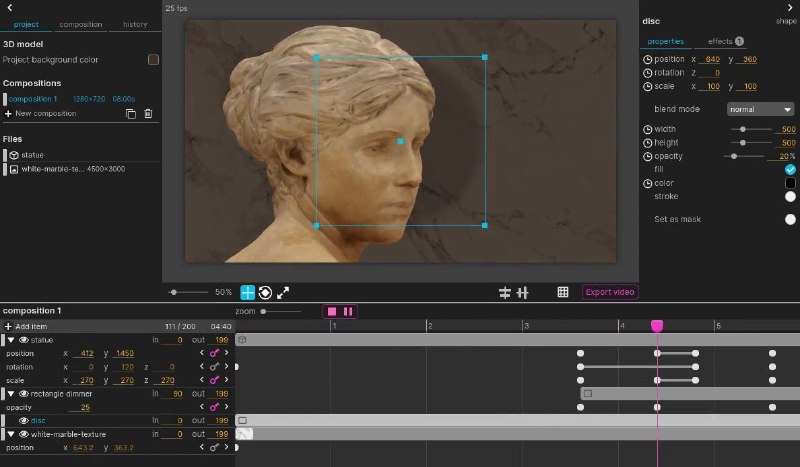Switch to the history tab

click(135, 24)
